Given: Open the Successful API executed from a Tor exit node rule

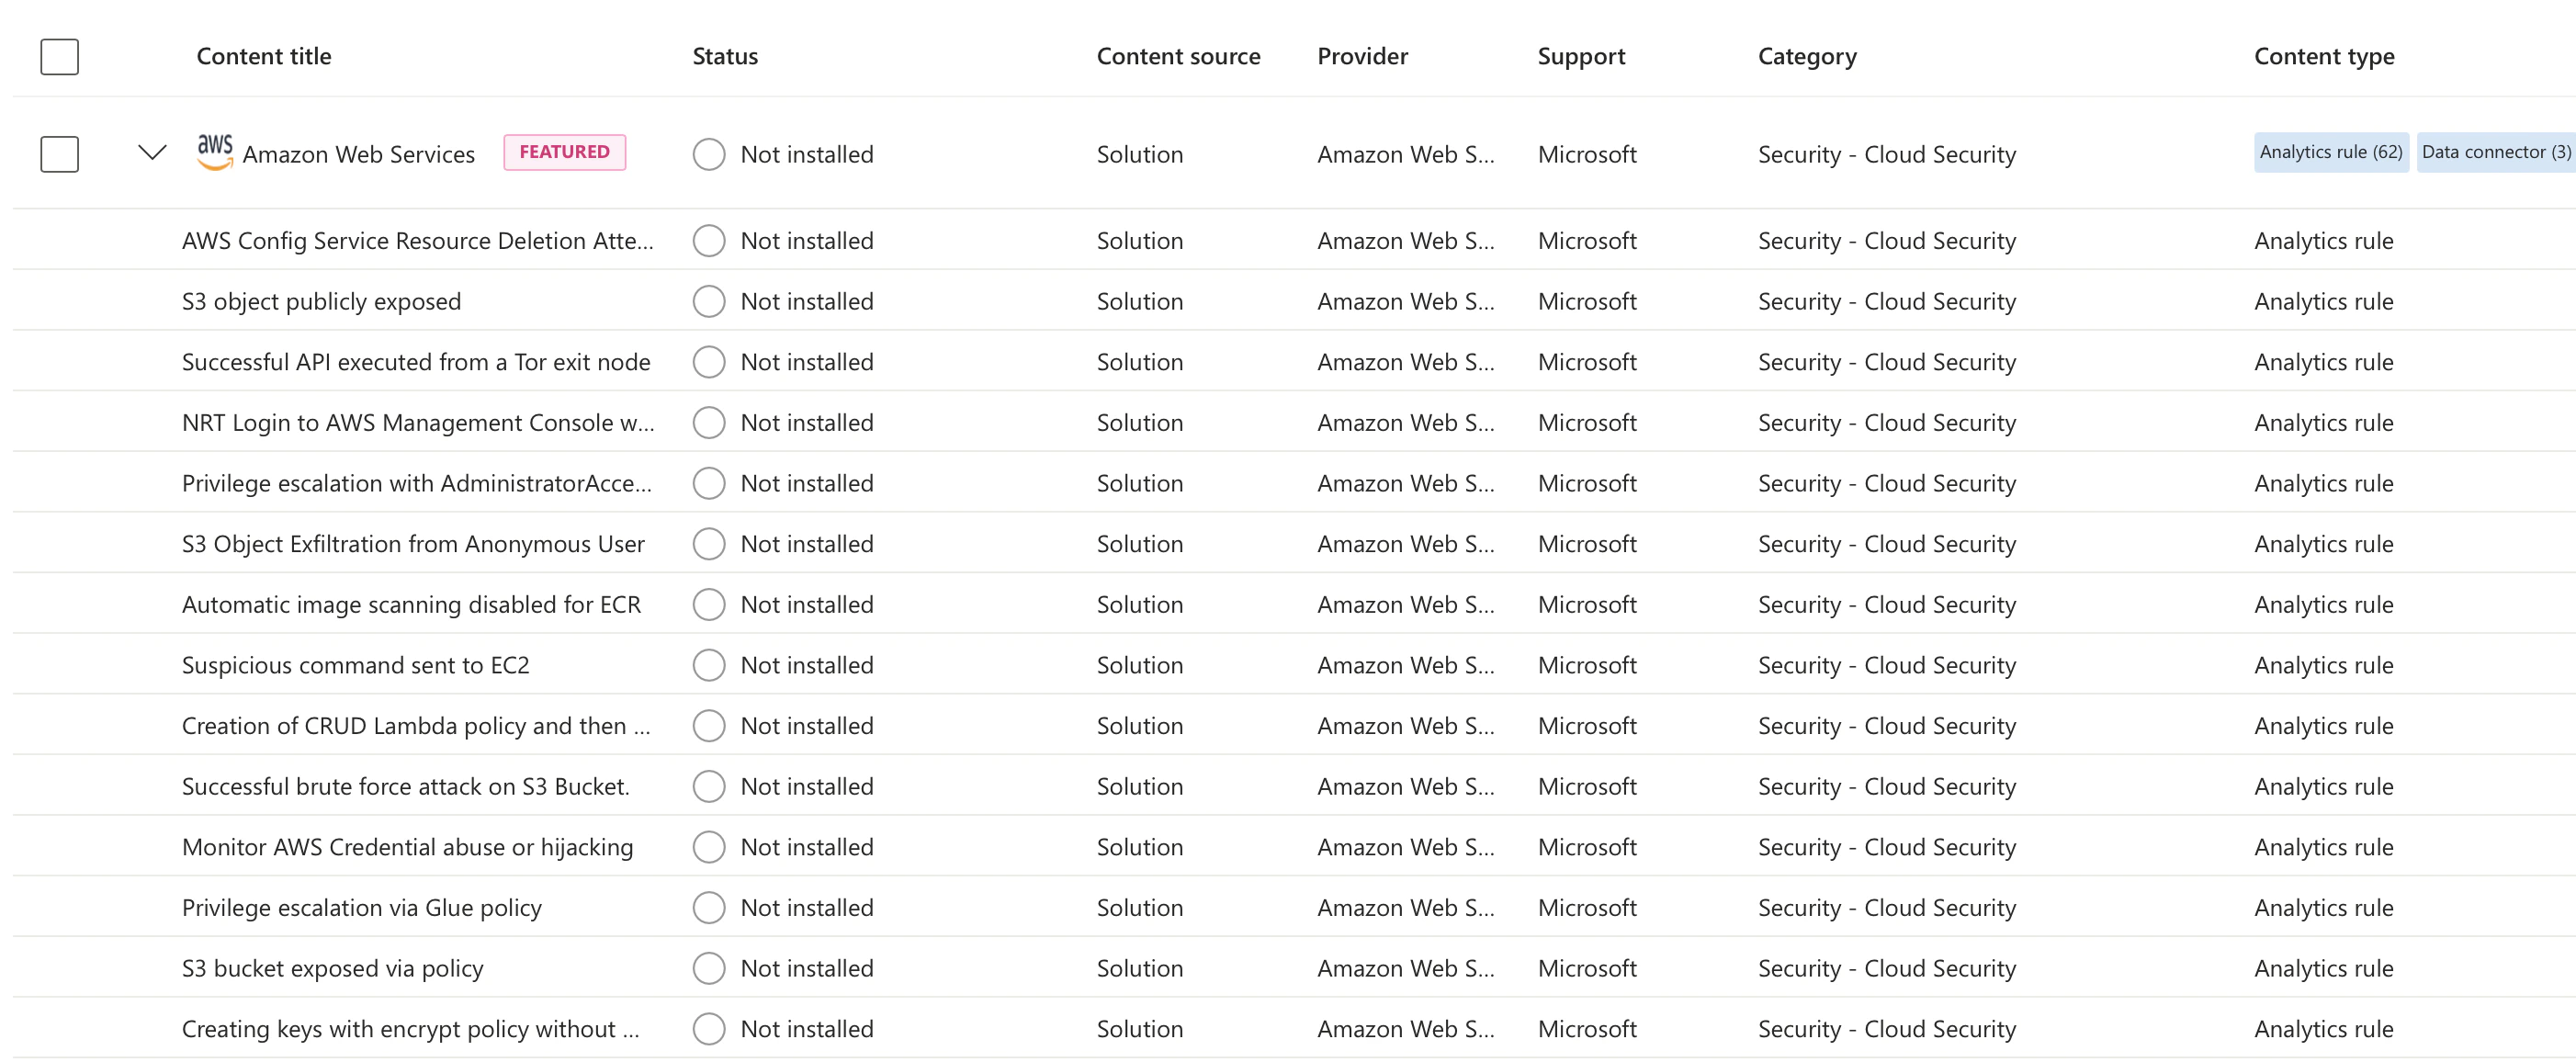Looking at the screenshot, I should pos(416,361).
